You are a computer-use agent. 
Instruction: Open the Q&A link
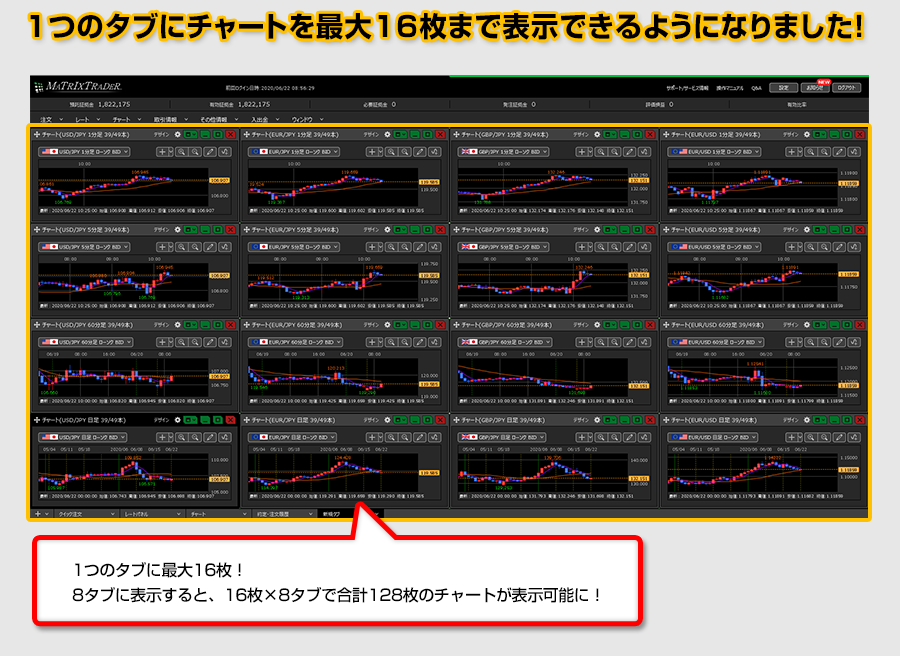[x=757, y=88]
